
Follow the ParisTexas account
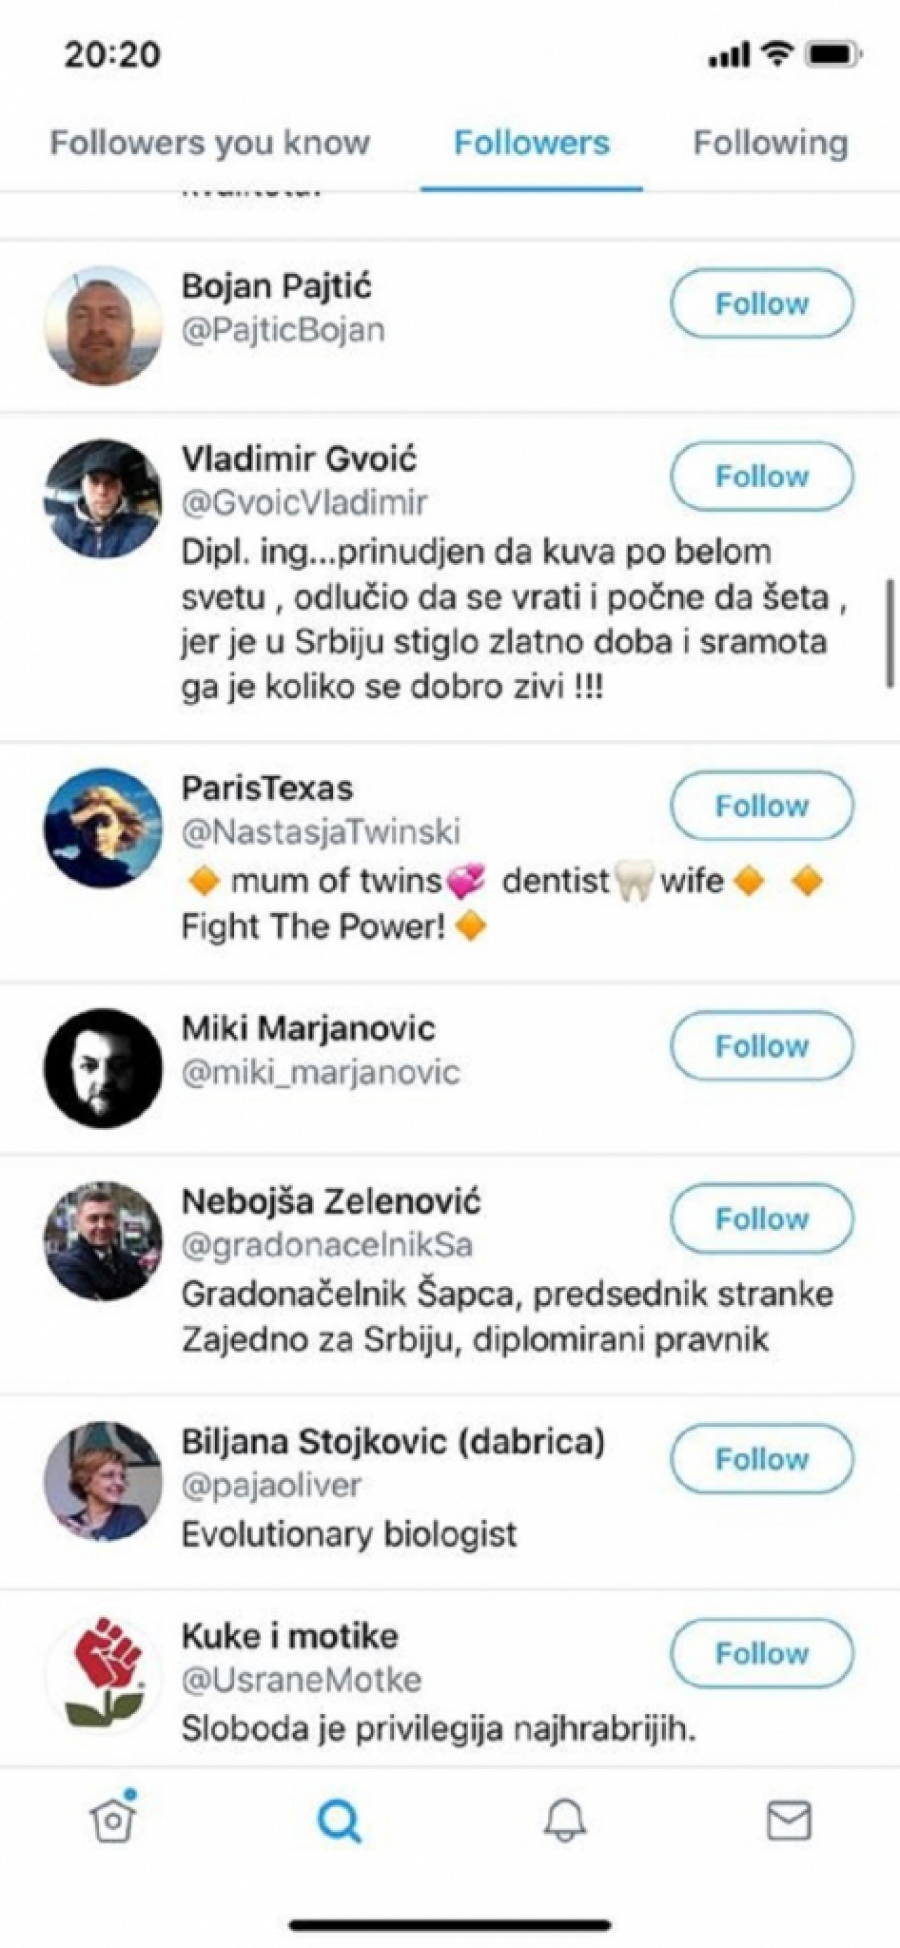(761, 806)
